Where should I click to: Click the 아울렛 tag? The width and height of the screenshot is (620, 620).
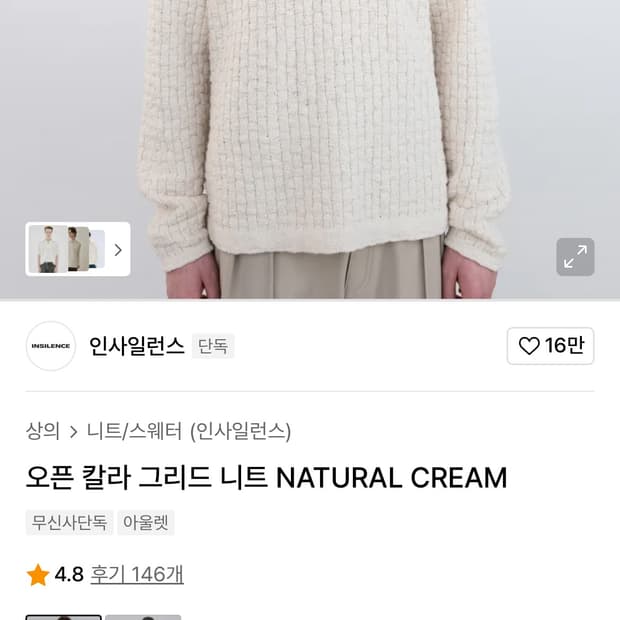click(x=146, y=523)
